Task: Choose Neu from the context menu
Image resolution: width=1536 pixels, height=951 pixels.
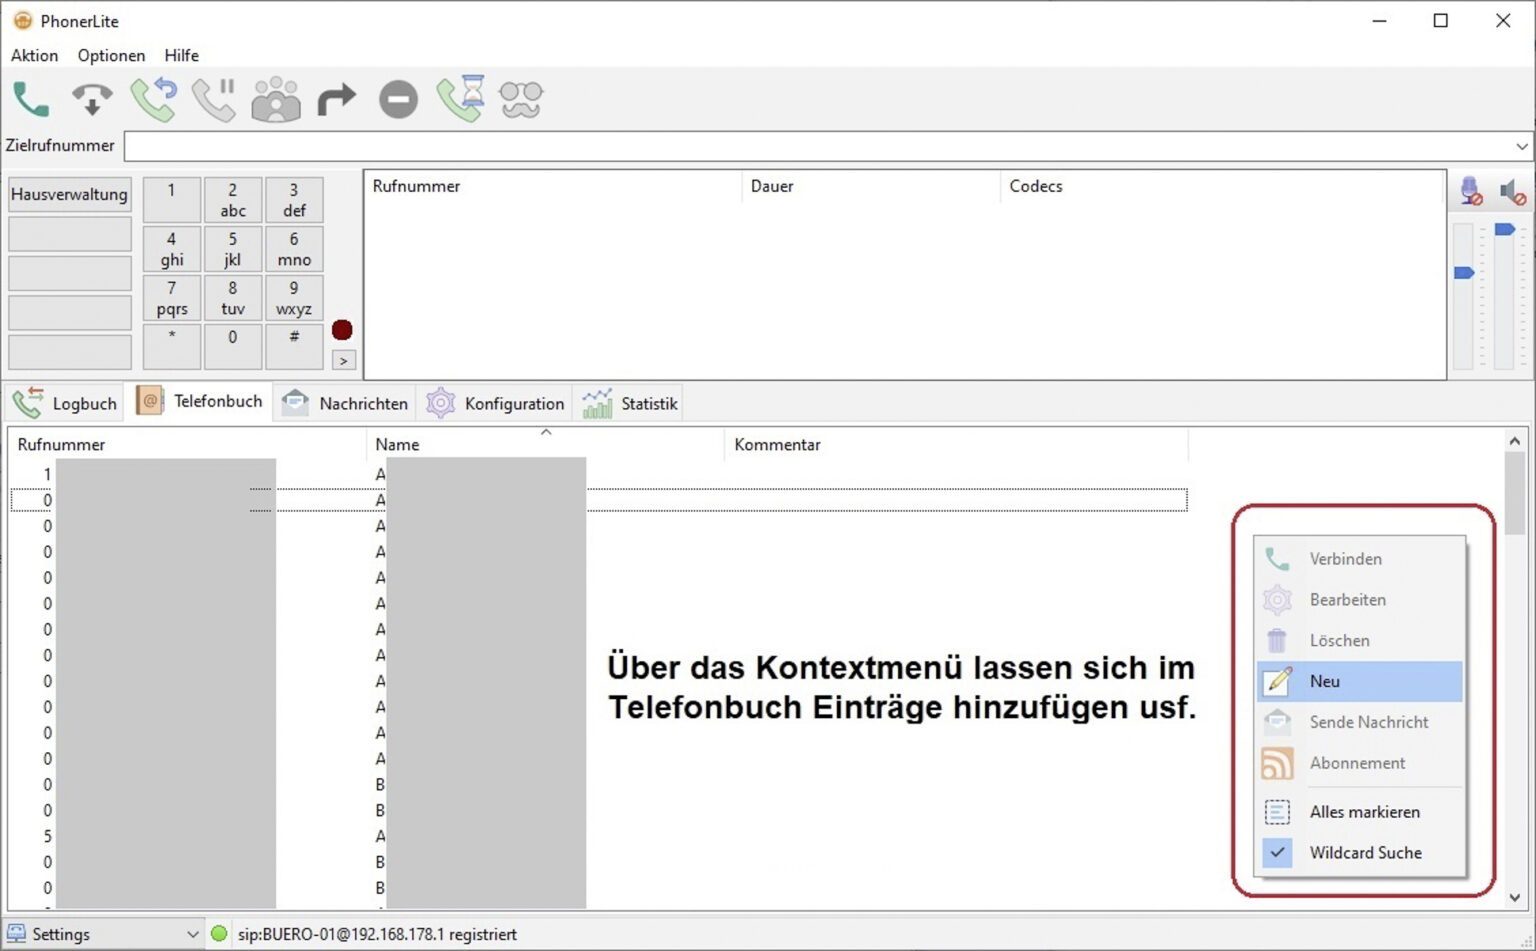Action: pyautogui.click(x=1324, y=681)
